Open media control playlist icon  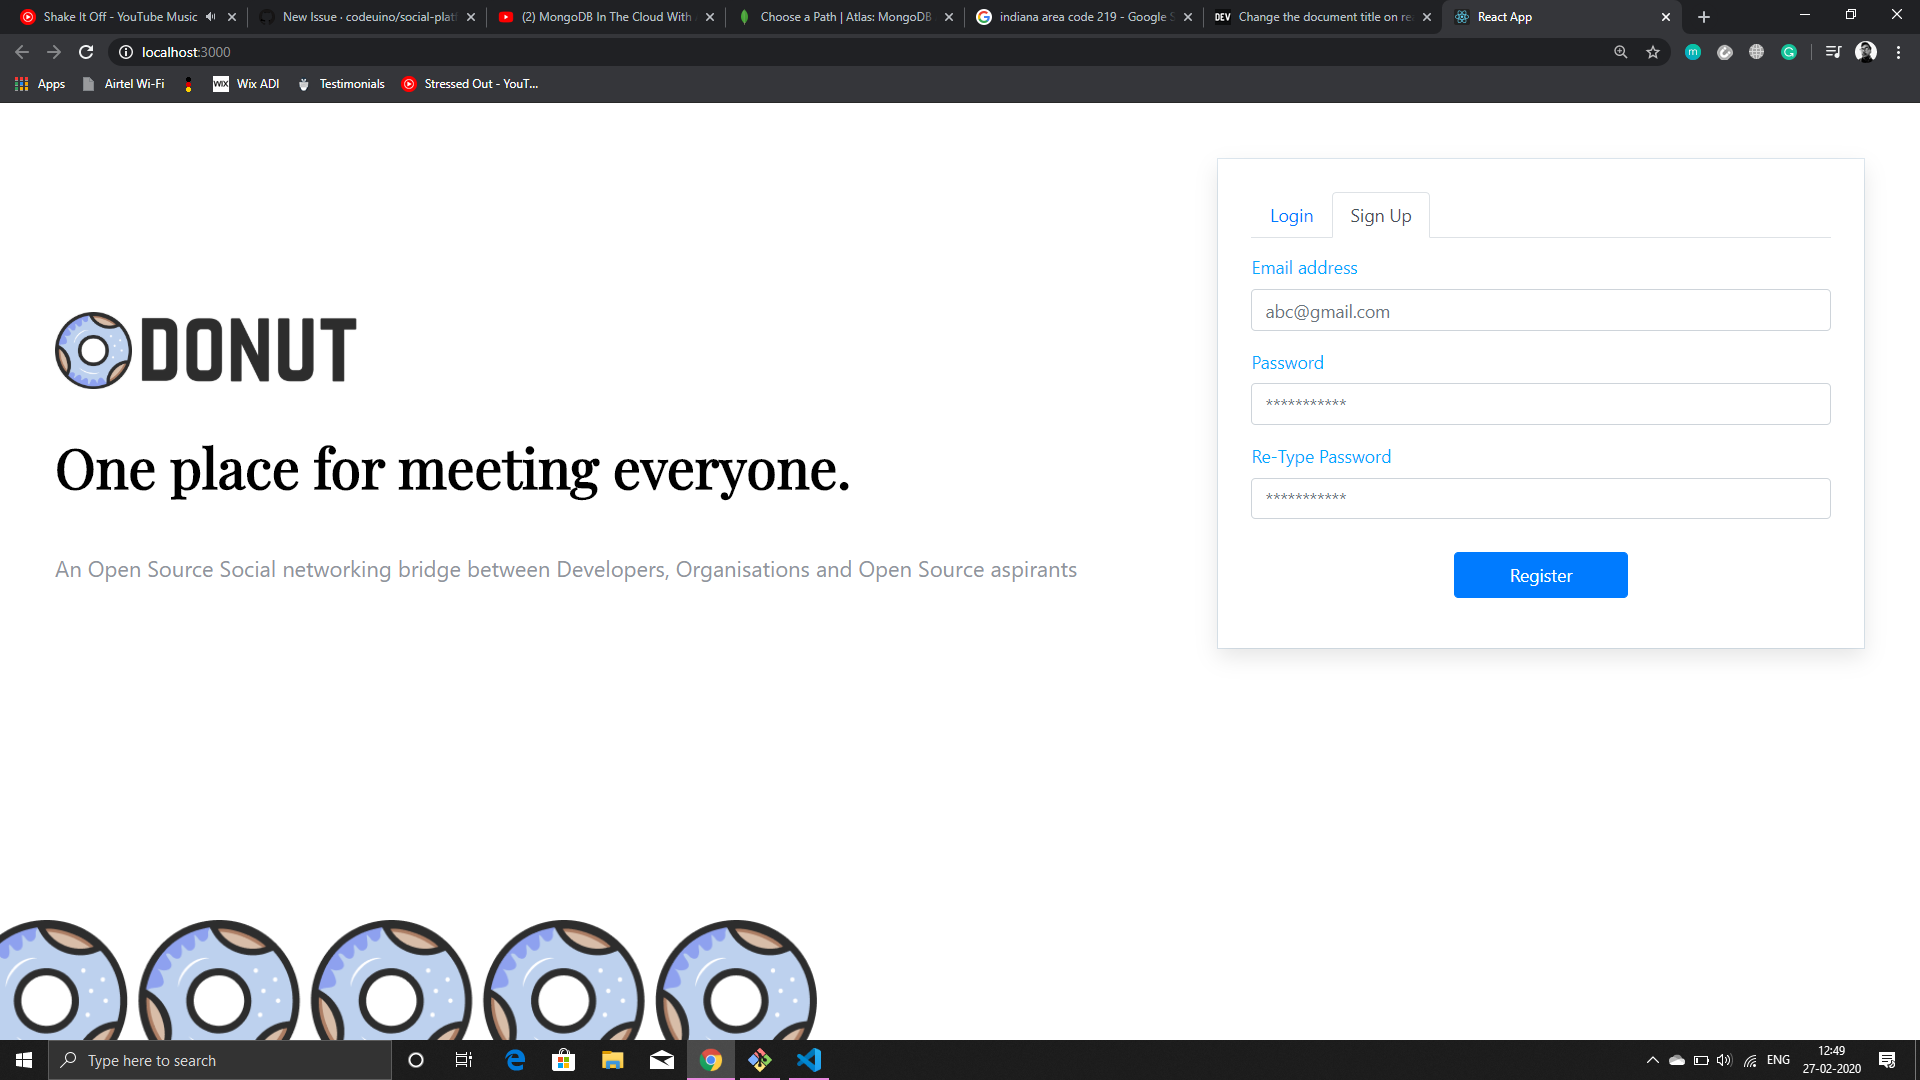click(x=1833, y=52)
